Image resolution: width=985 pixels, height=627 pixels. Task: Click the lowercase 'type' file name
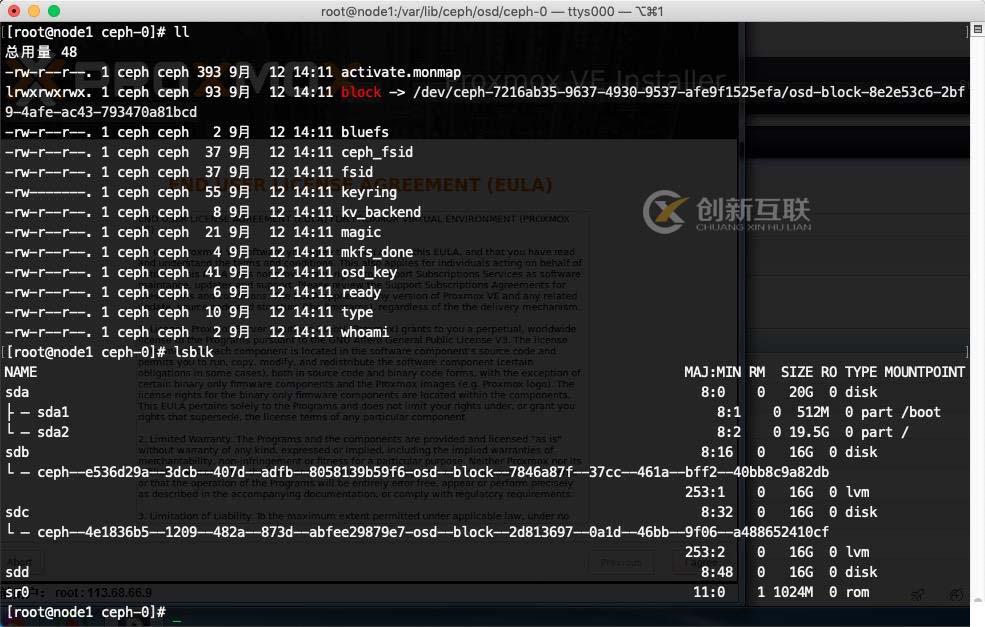[x=357, y=312]
